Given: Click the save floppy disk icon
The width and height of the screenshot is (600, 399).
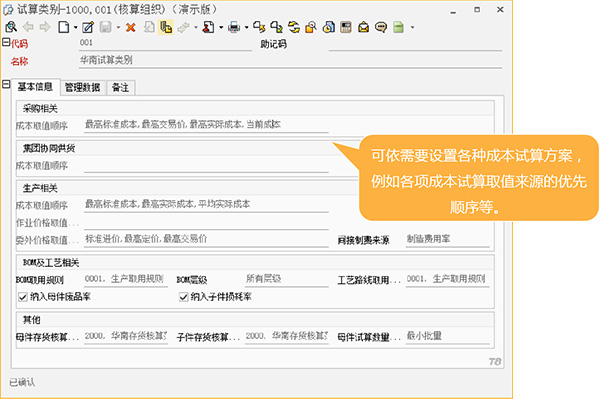Looking at the screenshot, I should (106, 27).
